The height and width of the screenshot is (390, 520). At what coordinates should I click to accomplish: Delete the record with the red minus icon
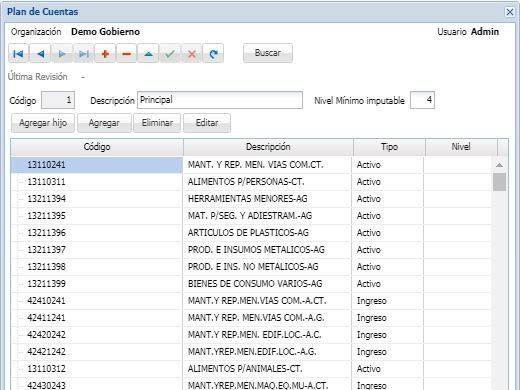click(127, 53)
